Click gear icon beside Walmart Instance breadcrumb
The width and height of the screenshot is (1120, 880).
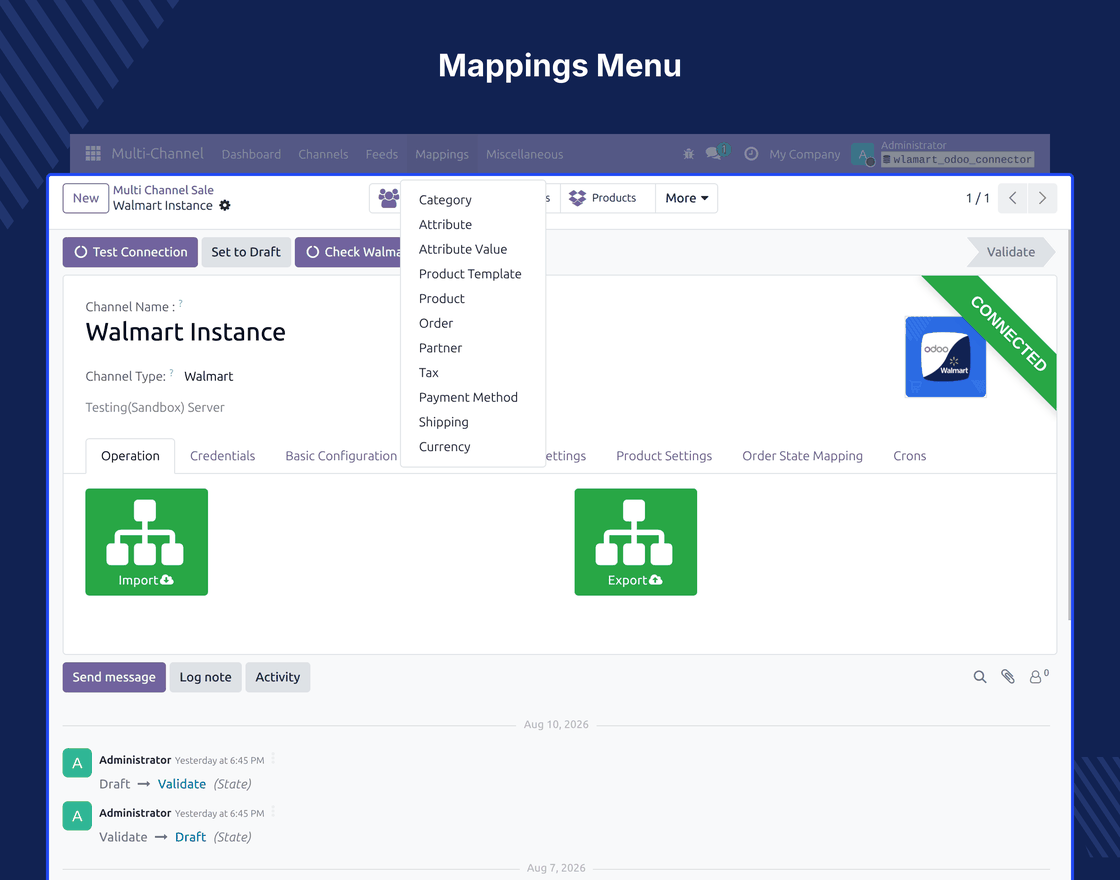pyautogui.click(x=225, y=206)
